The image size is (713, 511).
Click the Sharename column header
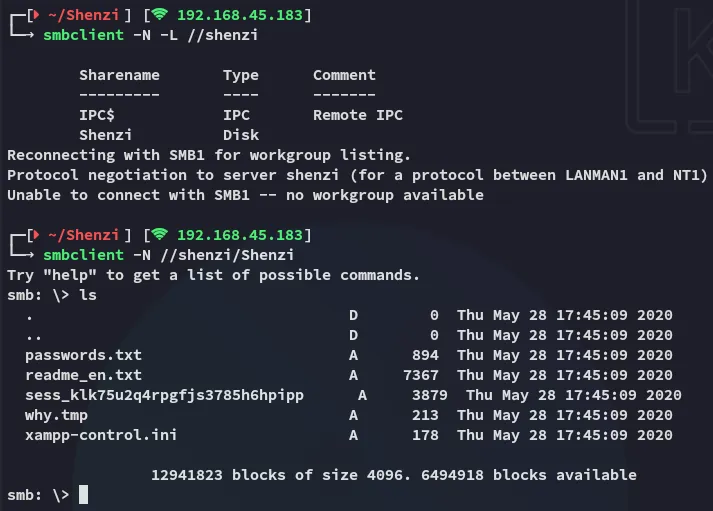(120, 75)
